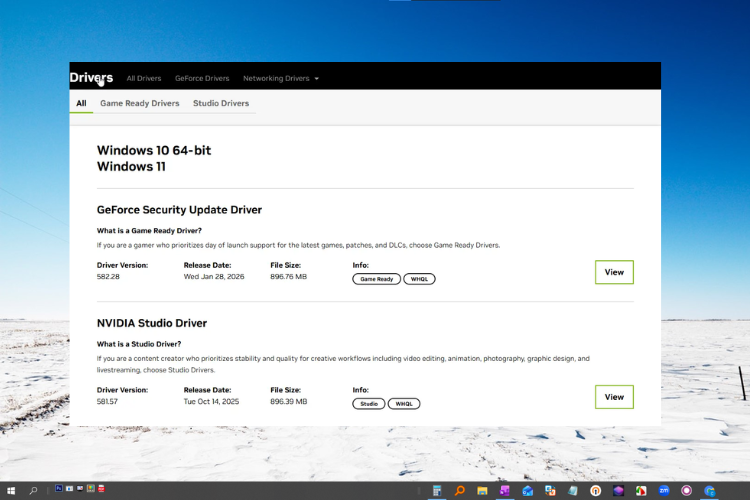750x500 pixels.
Task: Open the orange circular keyhole icon in taskbar
Action: (x=596, y=491)
